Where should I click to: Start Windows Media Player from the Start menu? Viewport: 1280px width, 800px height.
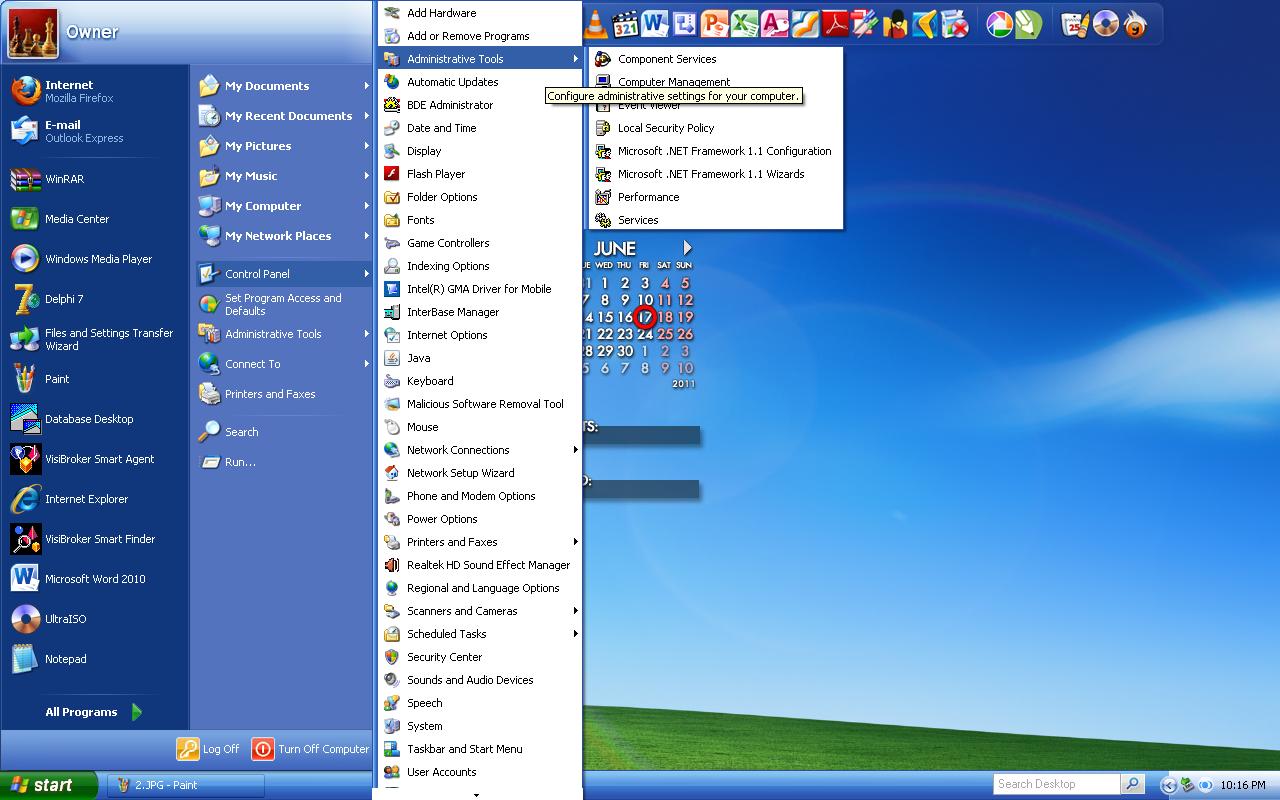(95, 259)
